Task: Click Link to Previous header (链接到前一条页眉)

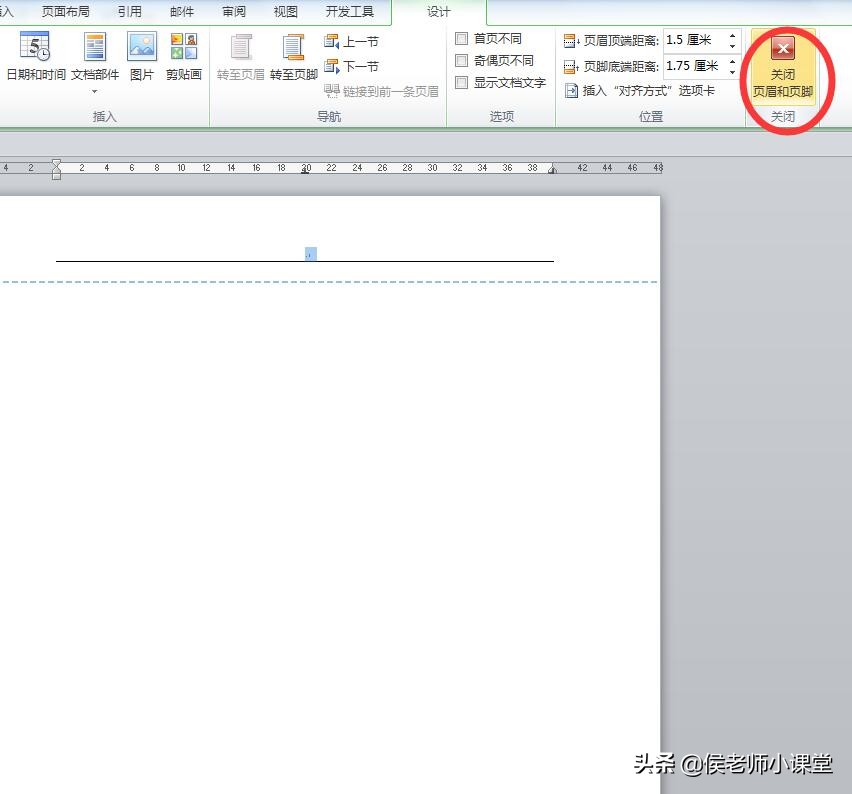Action: [x=381, y=91]
